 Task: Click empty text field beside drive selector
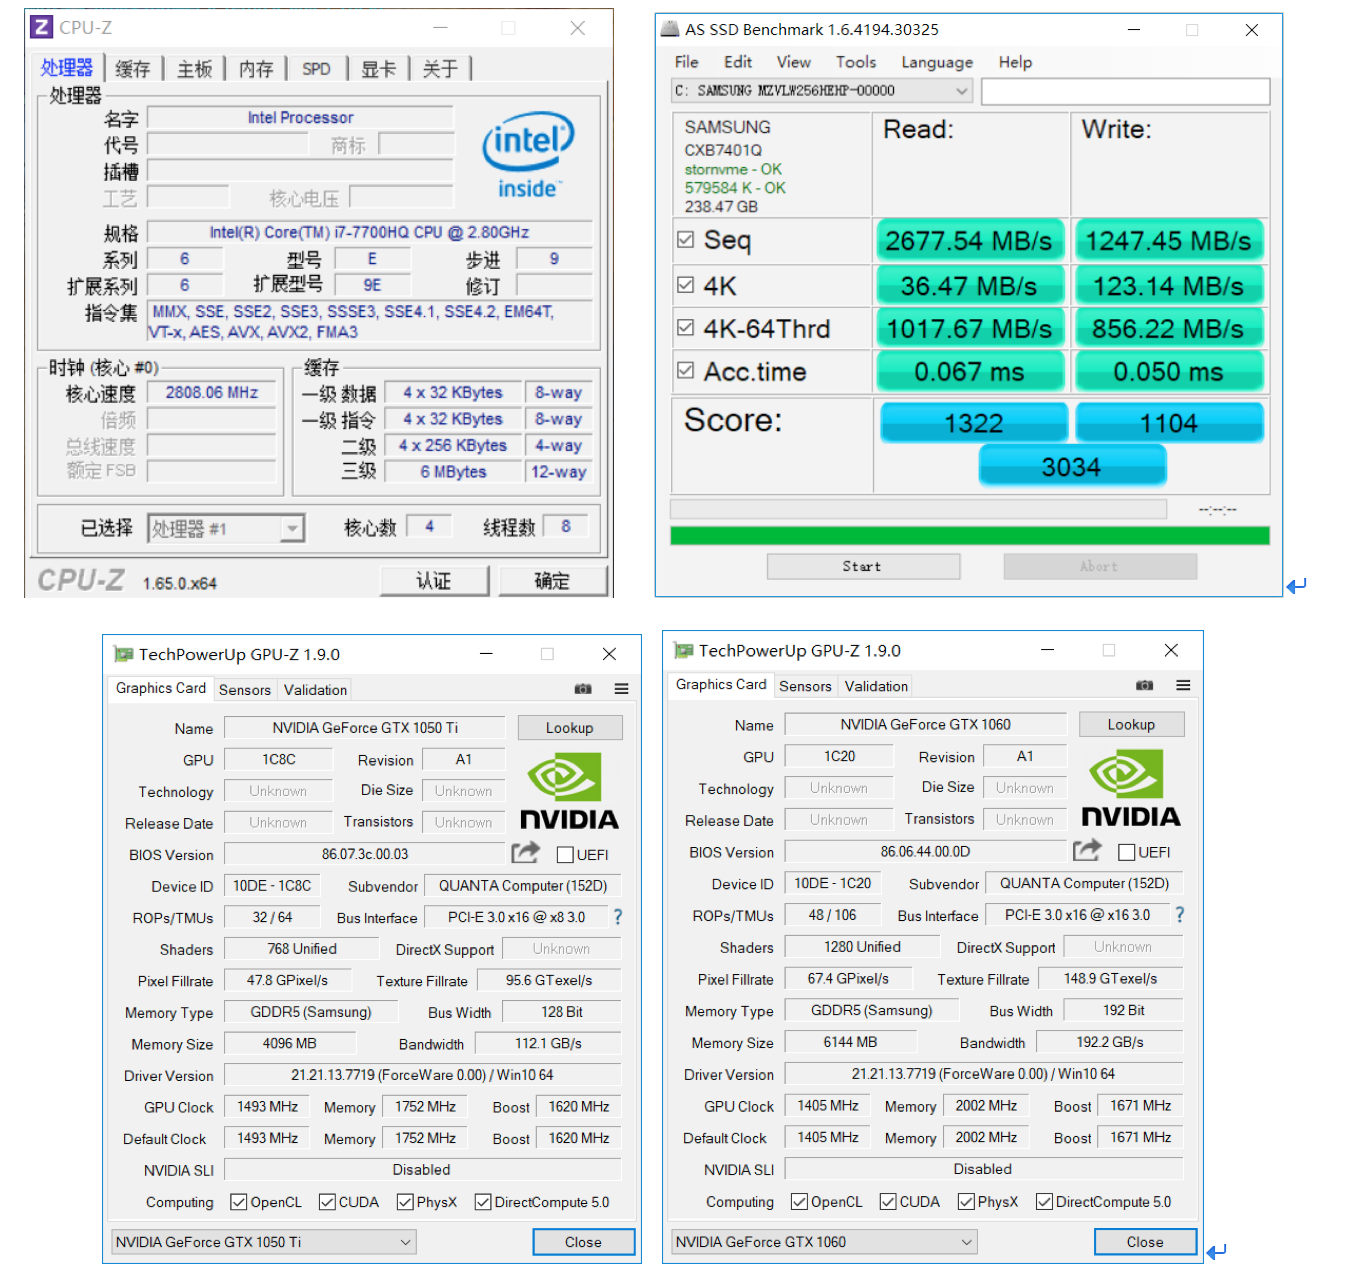pos(1125,91)
